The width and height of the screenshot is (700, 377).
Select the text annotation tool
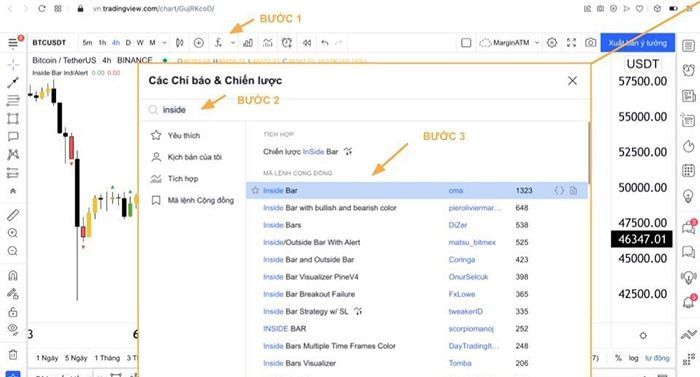13,136
